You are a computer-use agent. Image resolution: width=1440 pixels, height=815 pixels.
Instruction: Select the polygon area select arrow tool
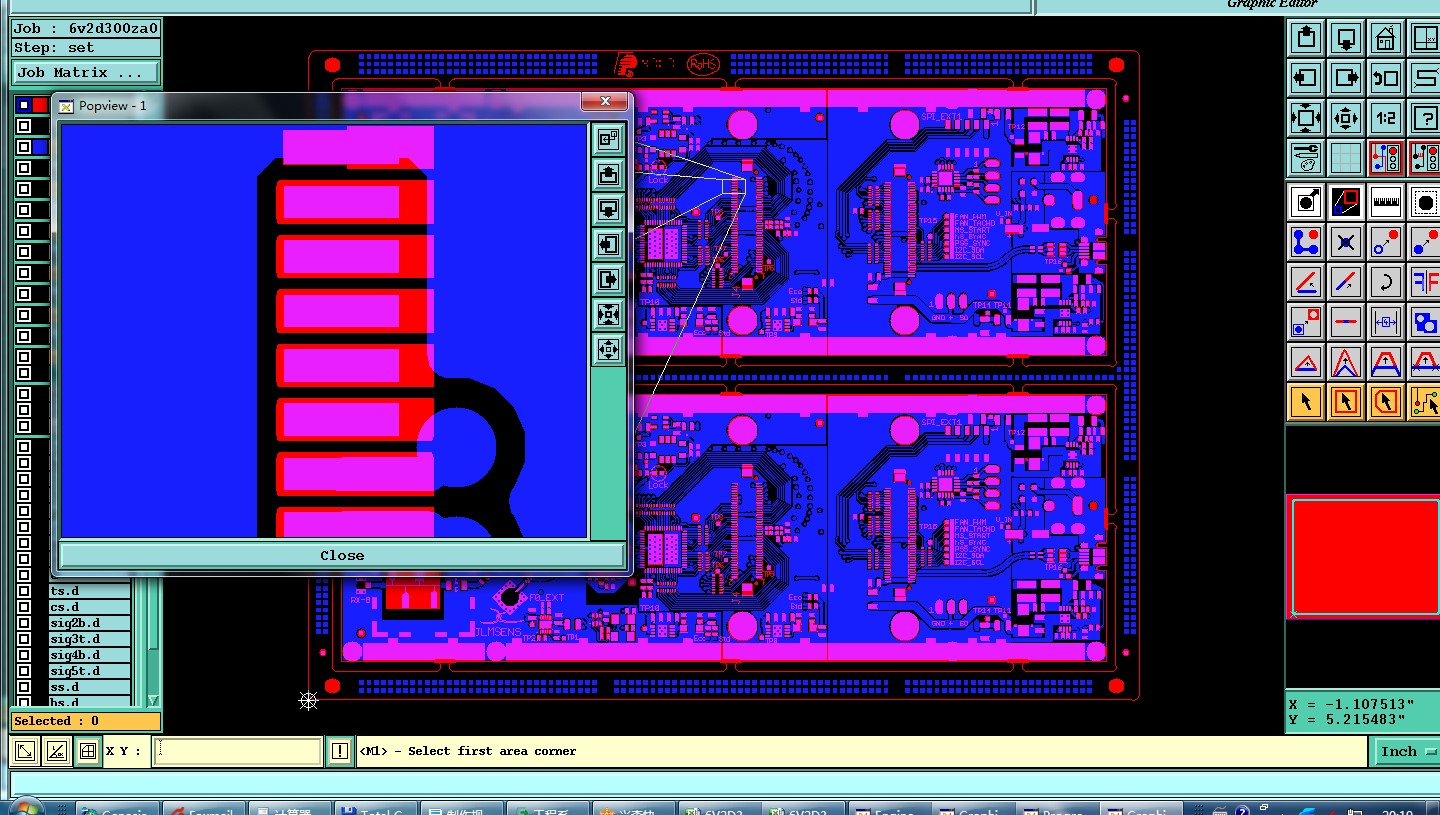tap(1386, 402)
